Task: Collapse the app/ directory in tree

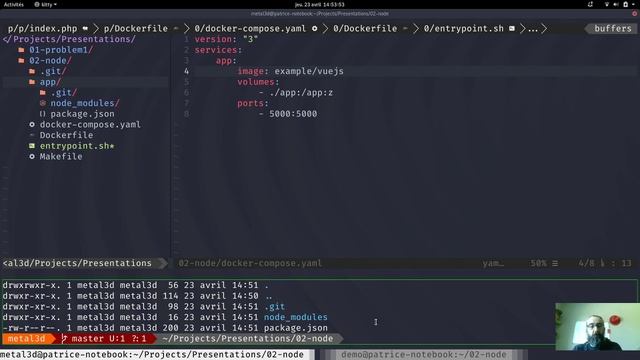Action: coord(50,82)
